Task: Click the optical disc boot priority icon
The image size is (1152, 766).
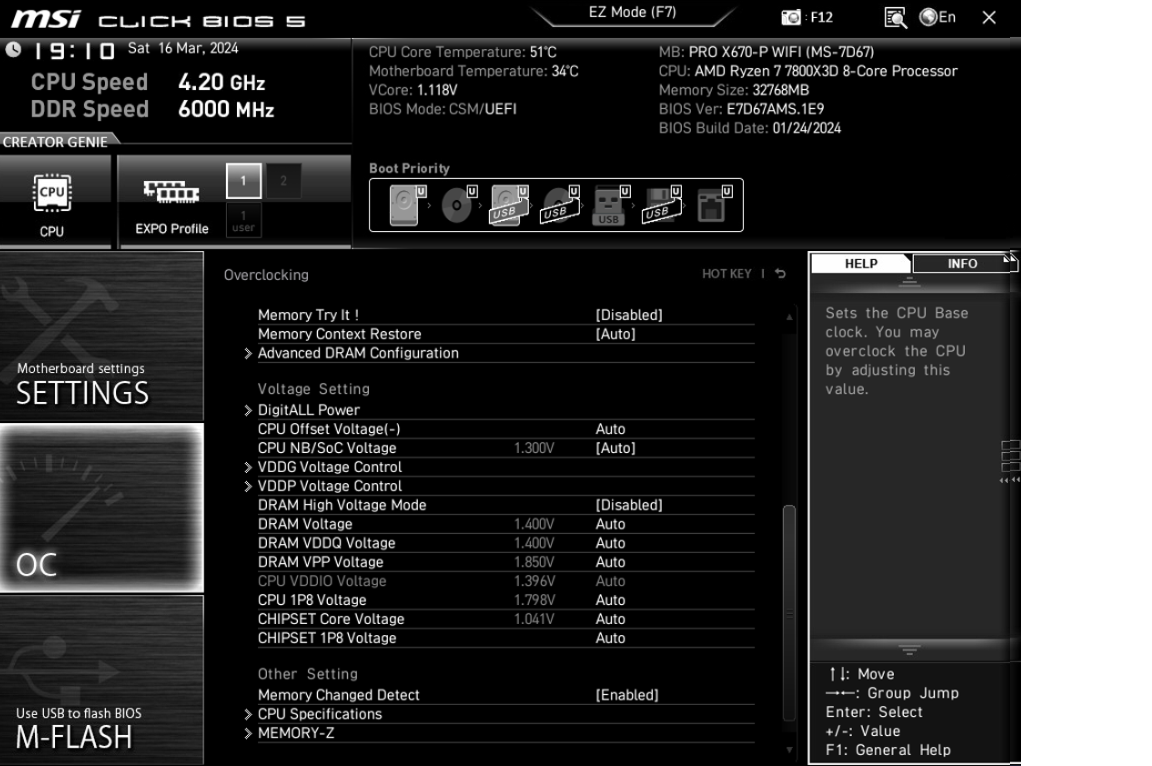Action: [x=458, y=205]
